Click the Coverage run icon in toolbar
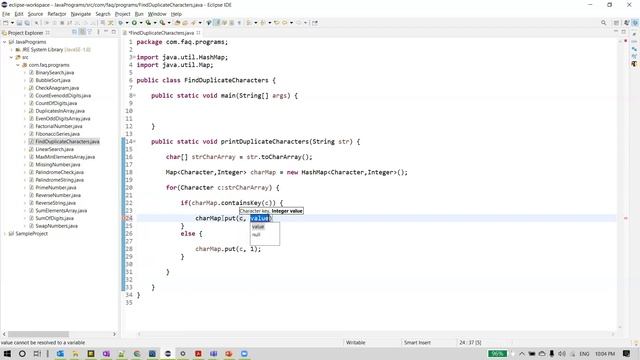Screen dimensions: 640x360 pos(148,23)
